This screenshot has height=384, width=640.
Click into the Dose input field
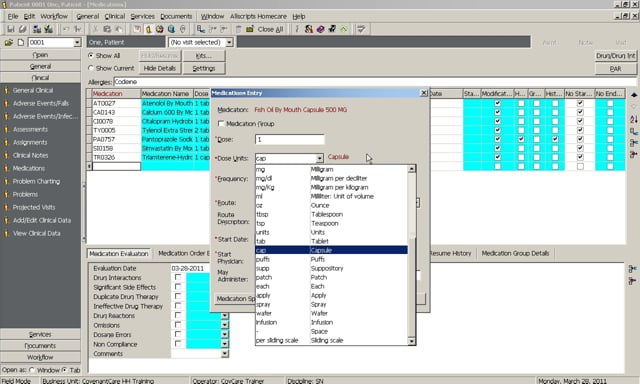290,140
